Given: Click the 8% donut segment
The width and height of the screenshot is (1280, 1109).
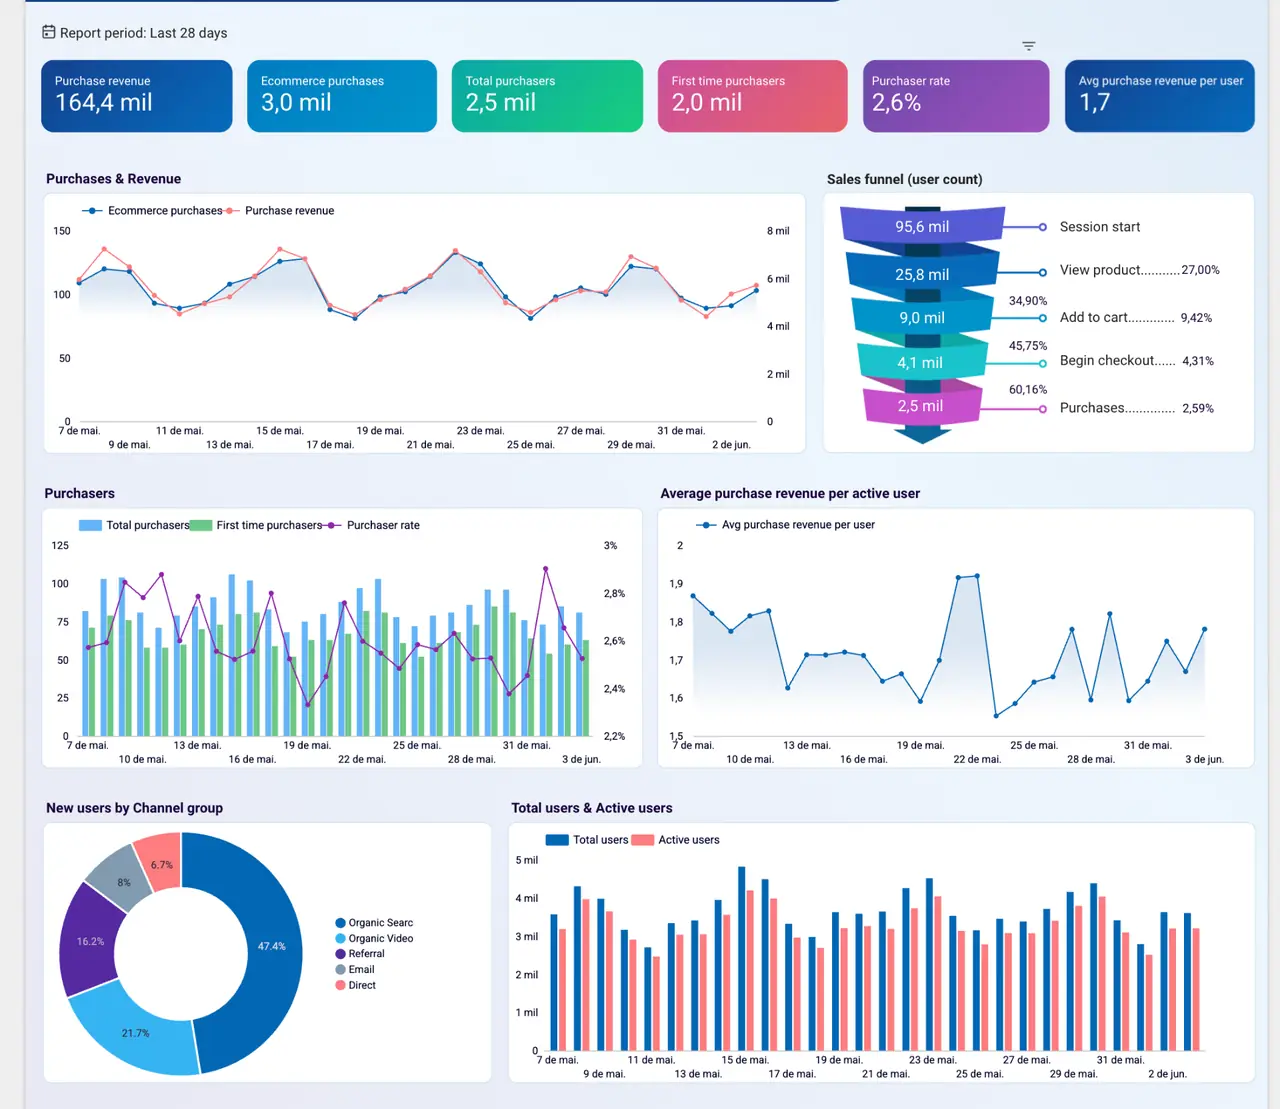Looking at the screenshot, I should 122,880.
